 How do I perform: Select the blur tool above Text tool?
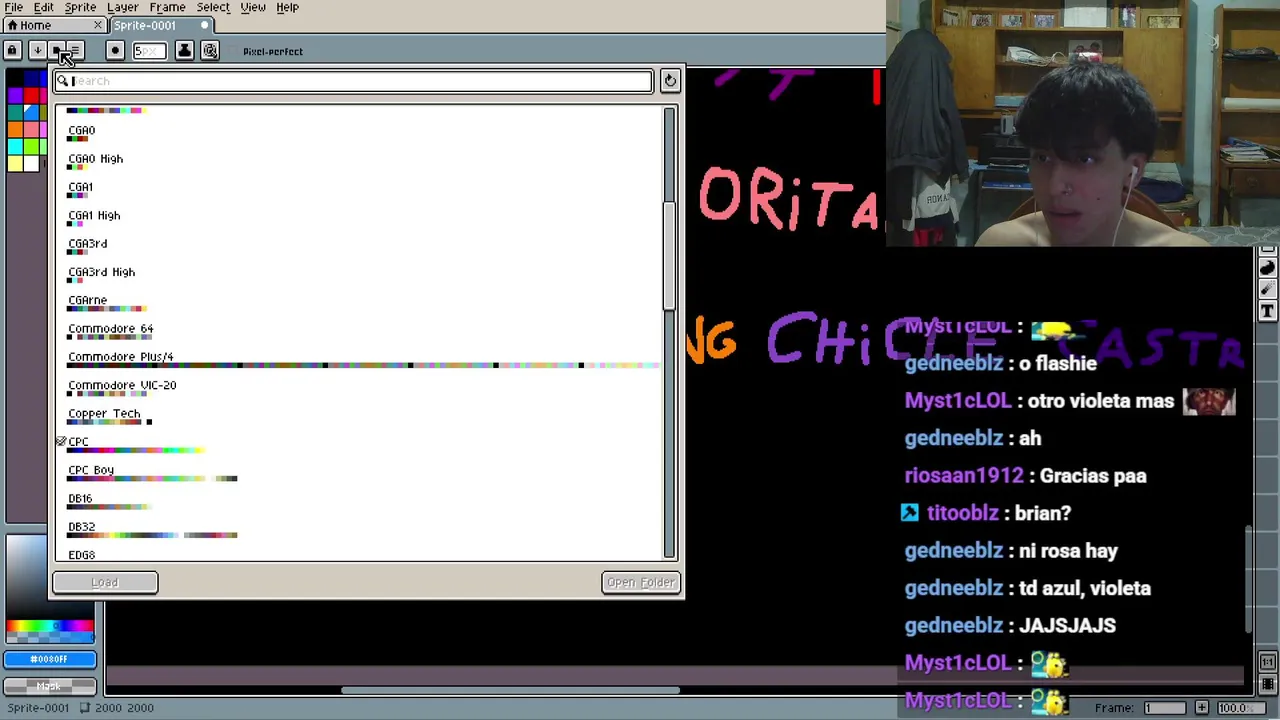coord(1267,290)
